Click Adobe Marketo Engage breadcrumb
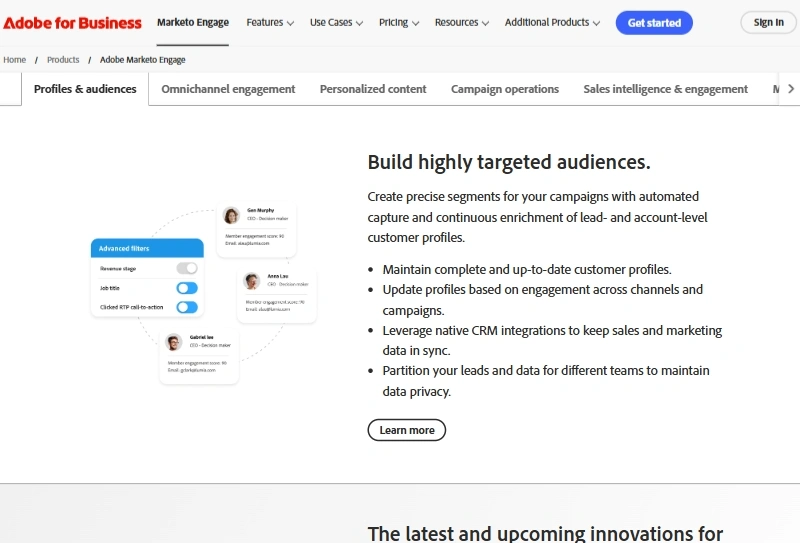Screen dimensions: 800x543 (142, 60)
